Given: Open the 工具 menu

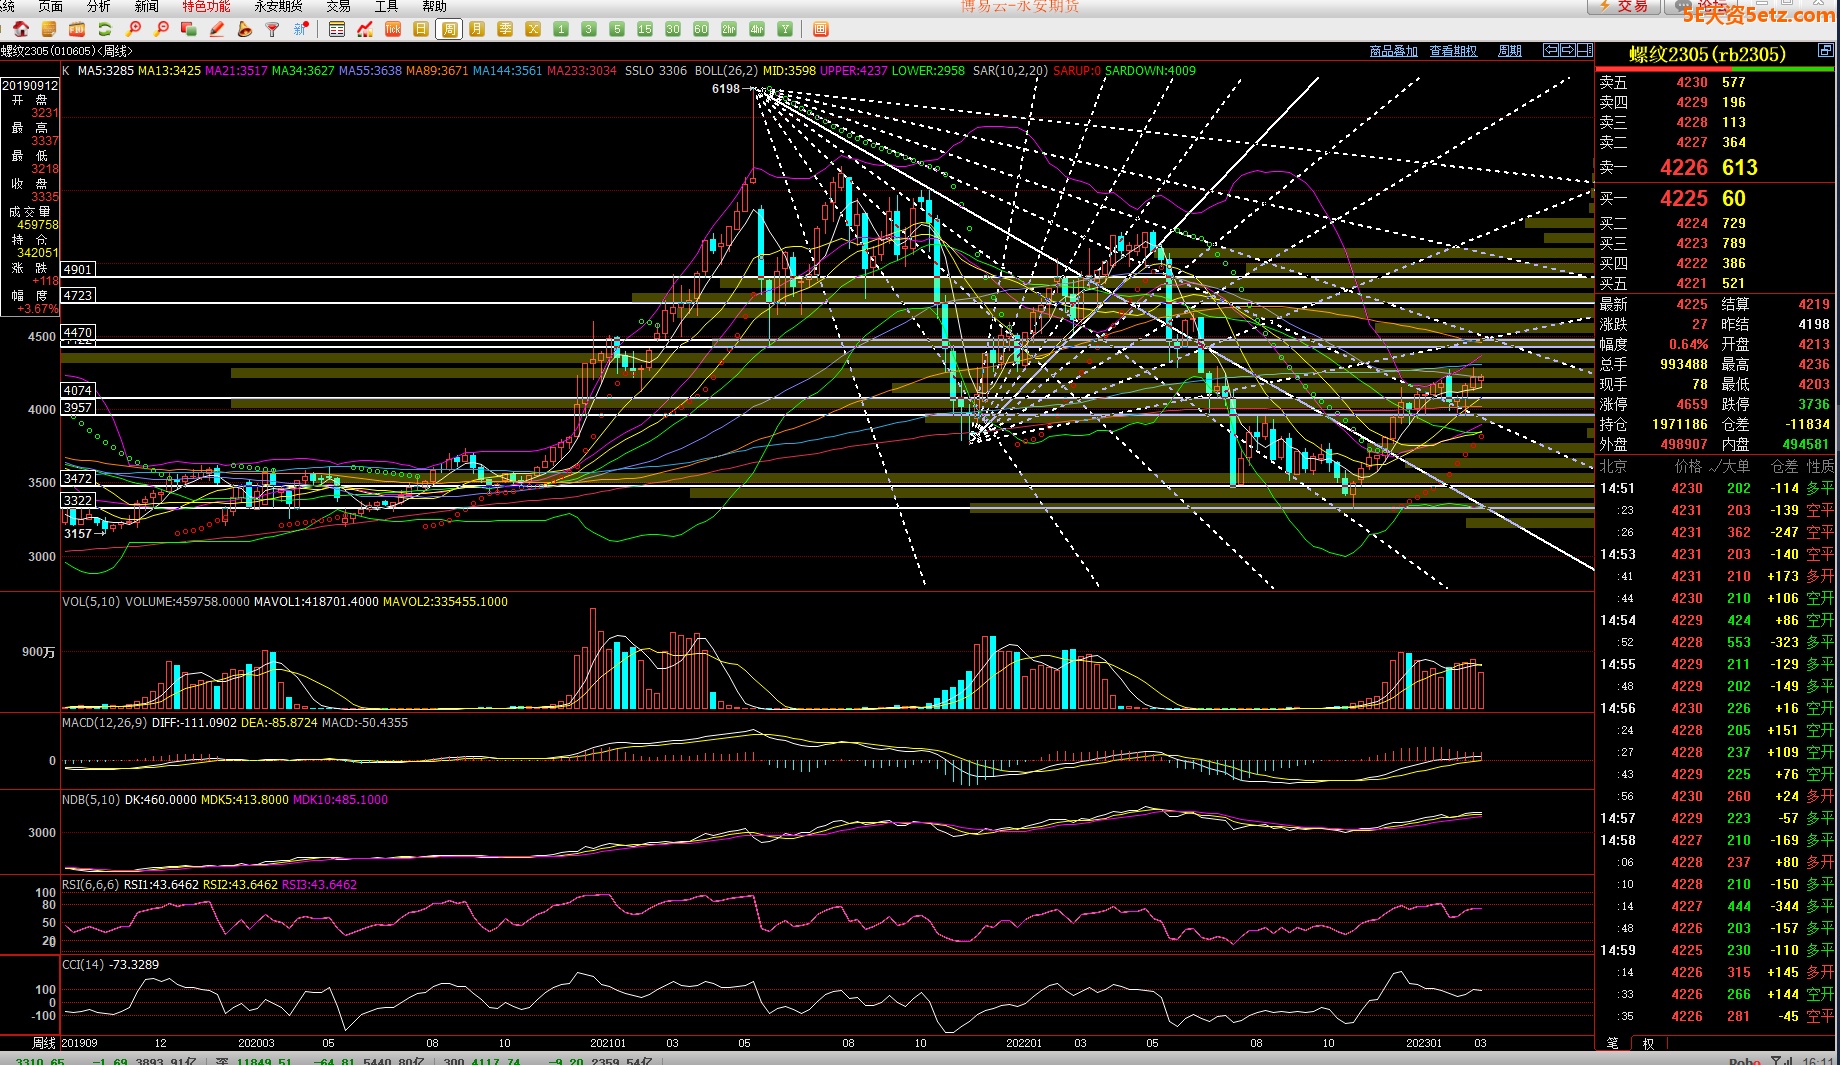Looking at the screenshot, I should click(x=386, y=6).
